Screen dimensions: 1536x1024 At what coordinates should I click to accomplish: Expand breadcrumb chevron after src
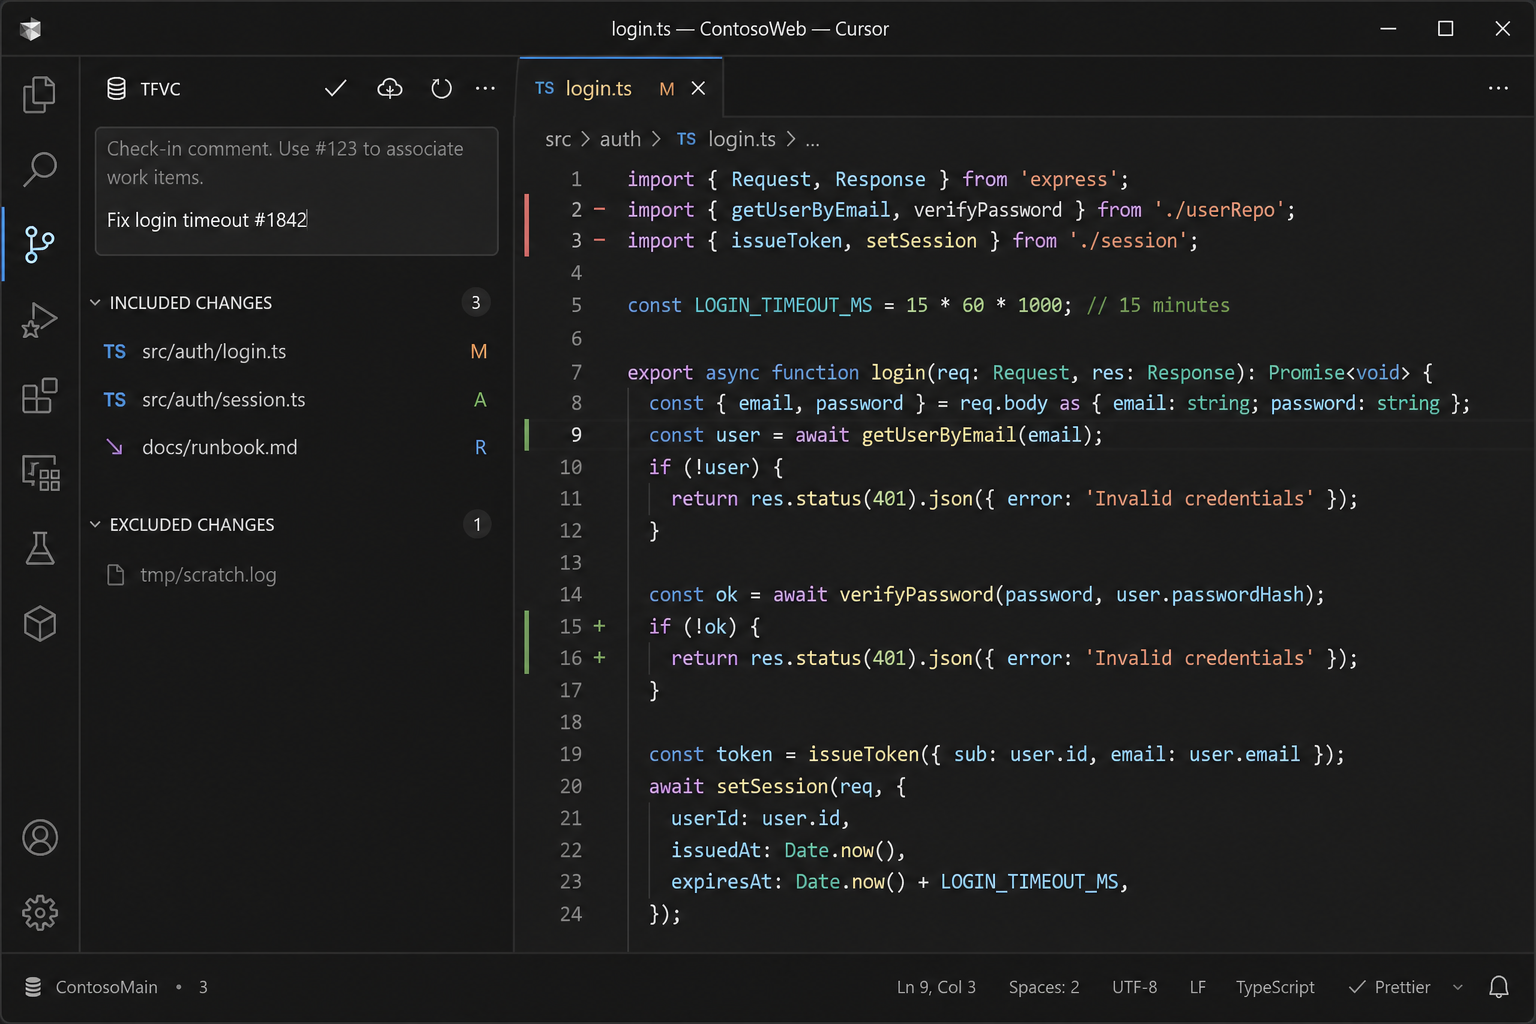(x=585, y=139)
